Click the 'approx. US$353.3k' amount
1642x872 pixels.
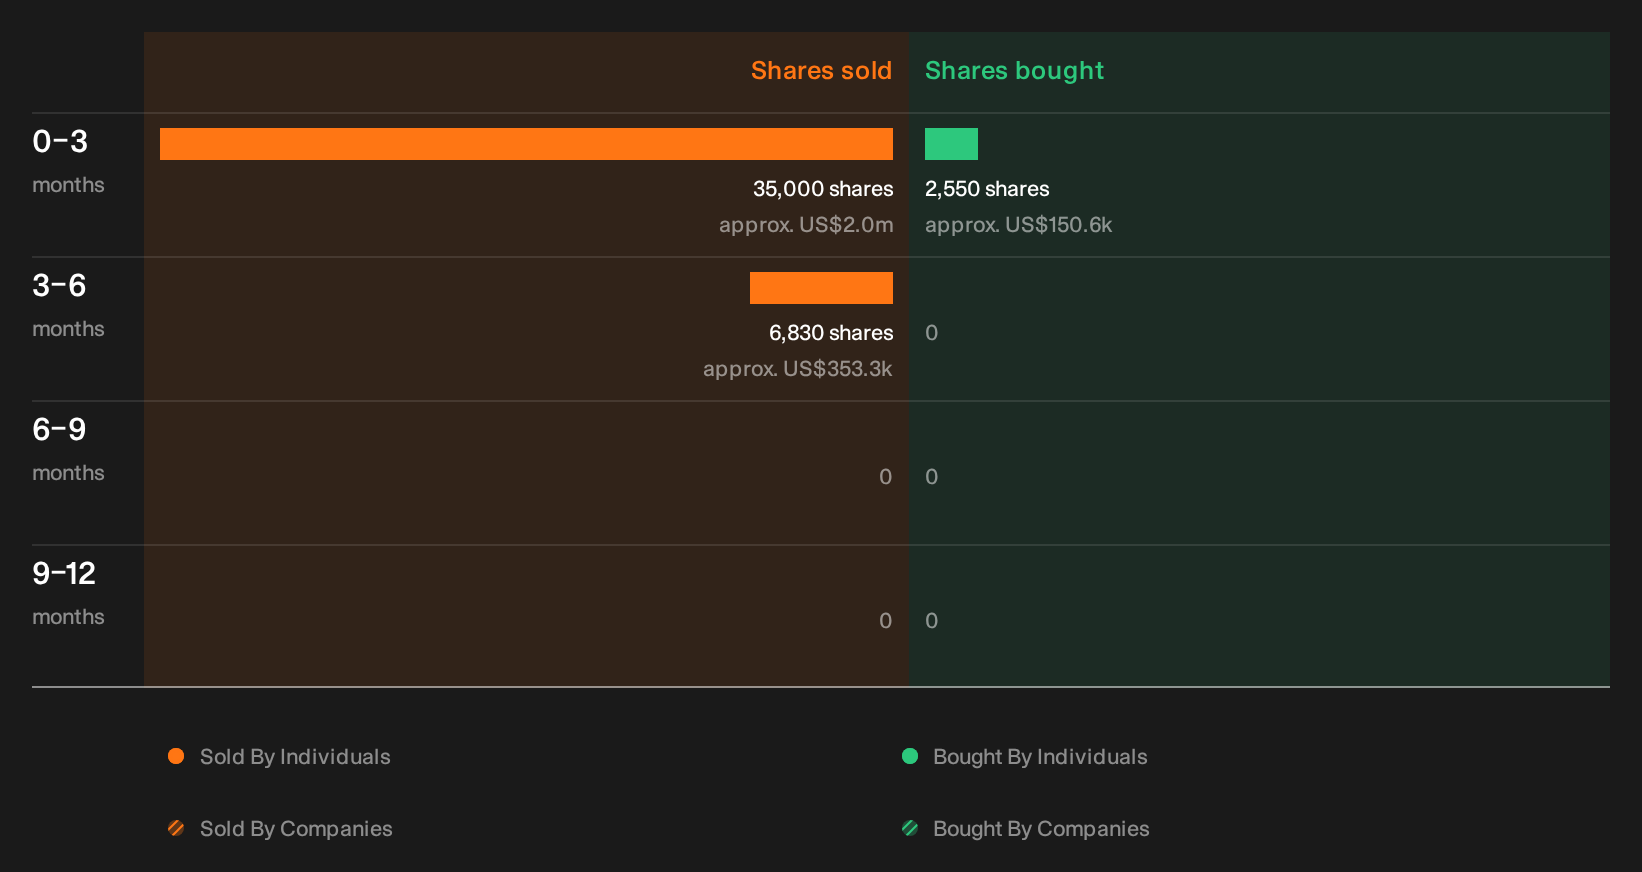pyautogui.click(x=798, y=369)
